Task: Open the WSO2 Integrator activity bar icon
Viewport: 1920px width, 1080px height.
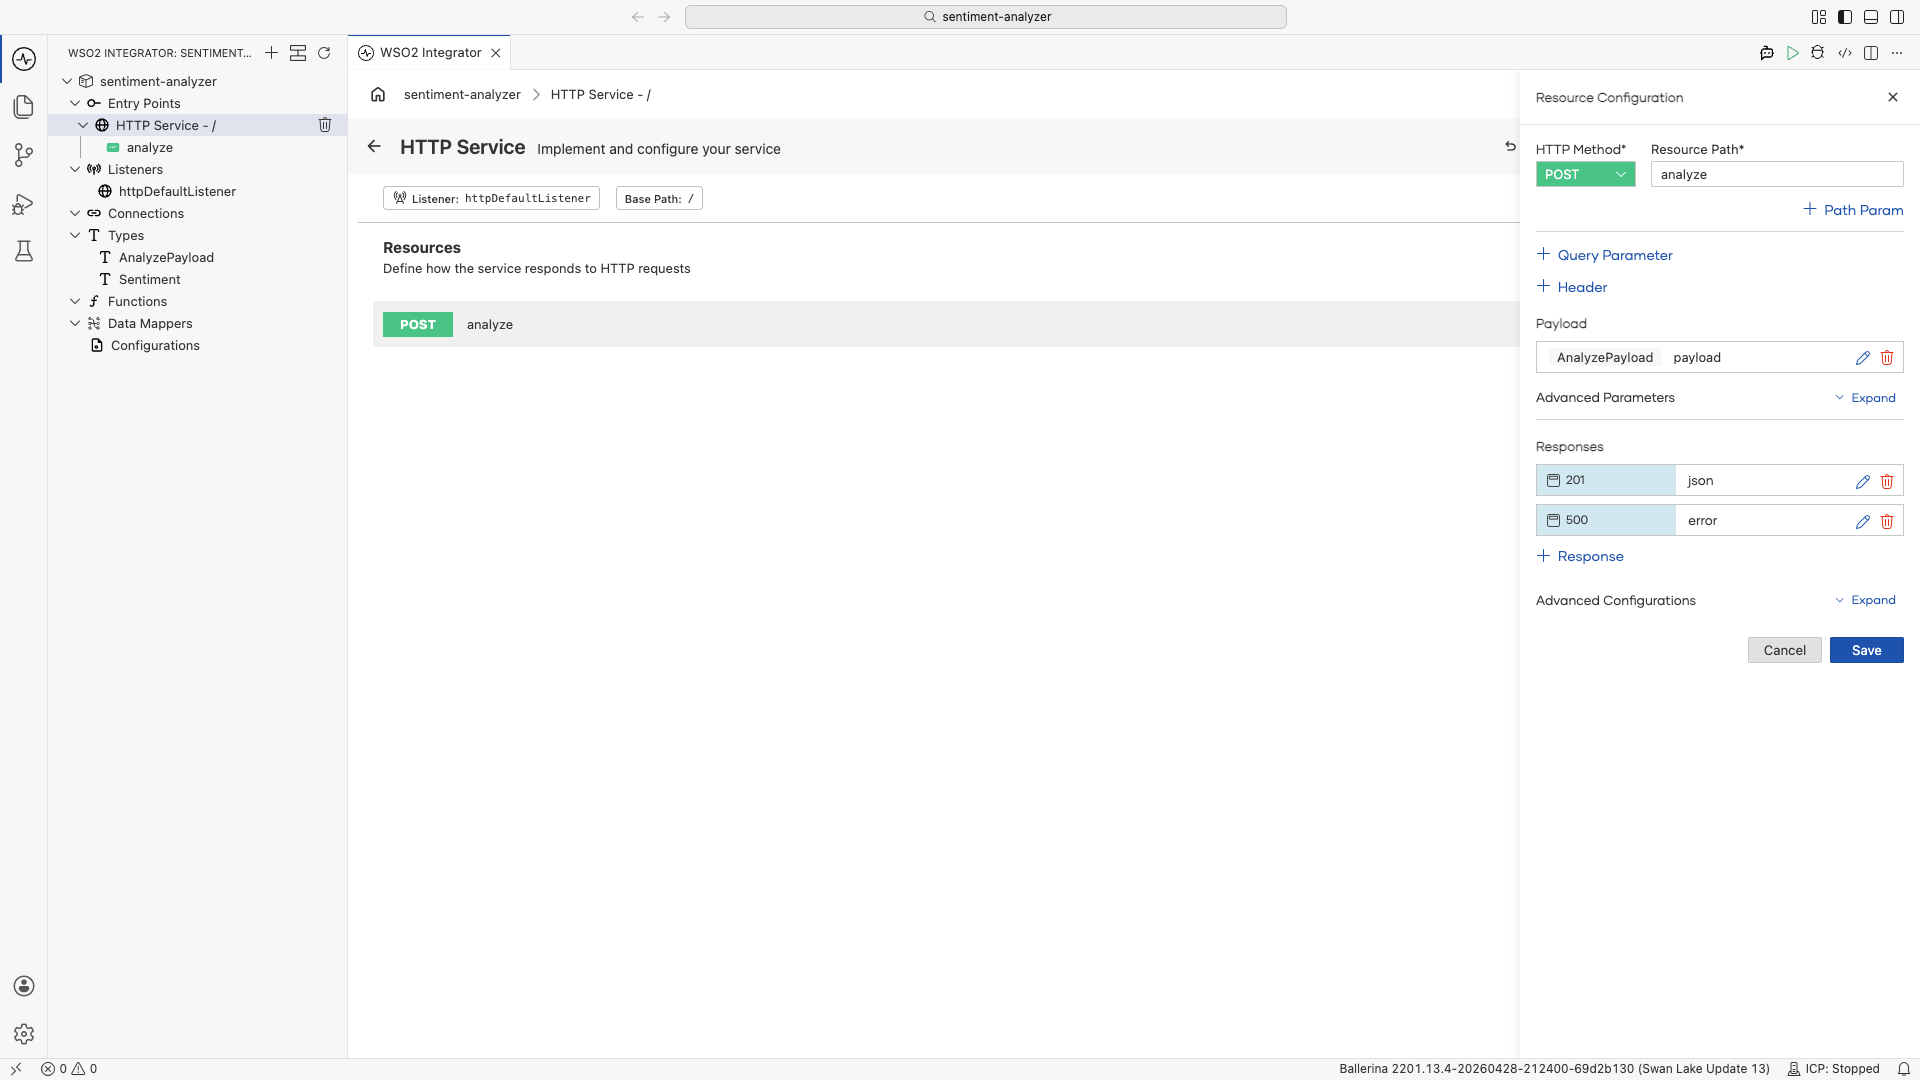Action: (24, 59)
